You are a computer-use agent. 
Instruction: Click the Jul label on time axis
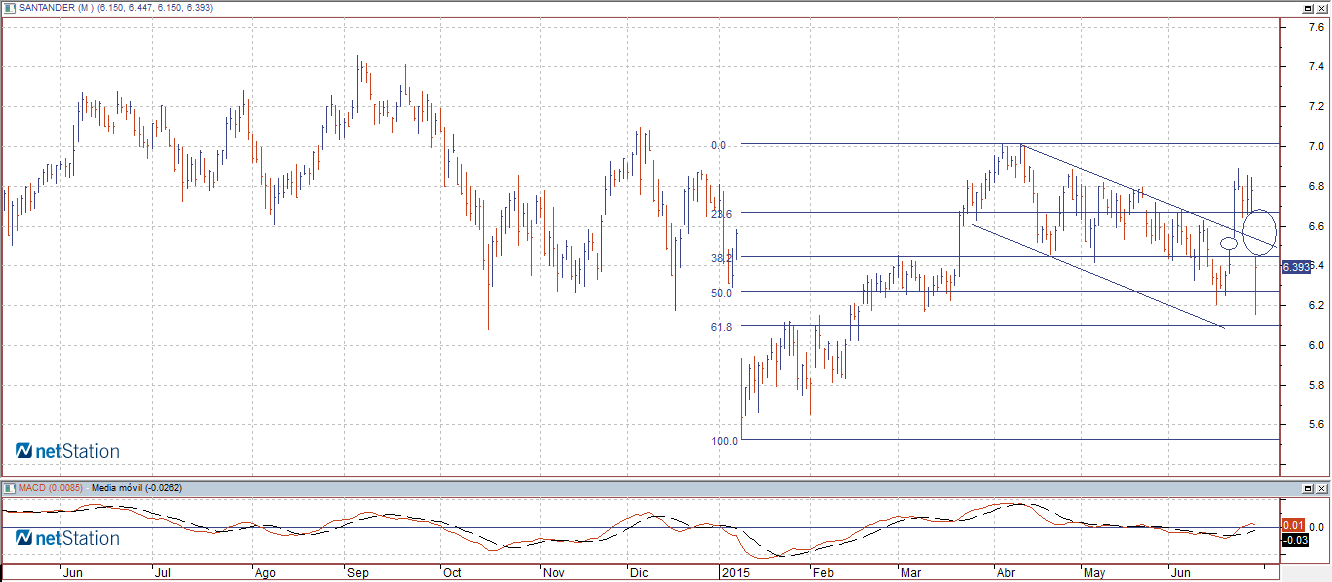pos(162,574)
